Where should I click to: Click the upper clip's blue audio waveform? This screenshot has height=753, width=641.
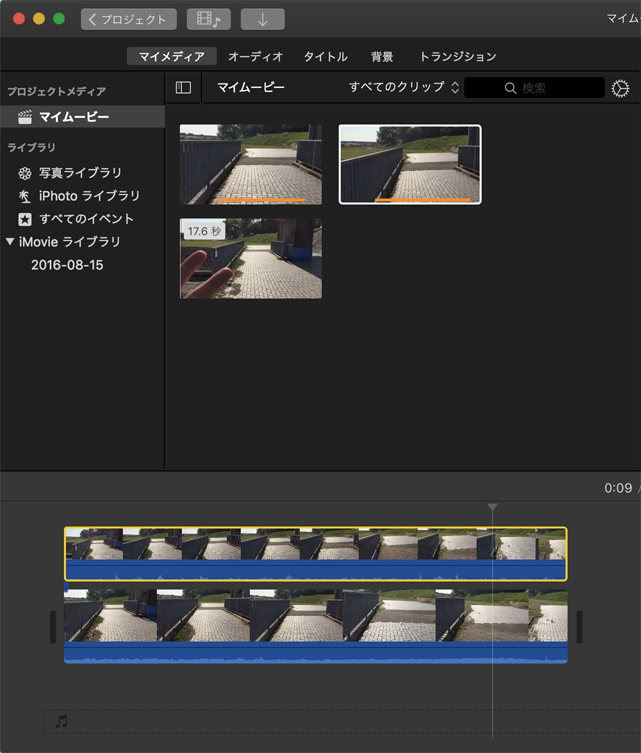(315, 570)
